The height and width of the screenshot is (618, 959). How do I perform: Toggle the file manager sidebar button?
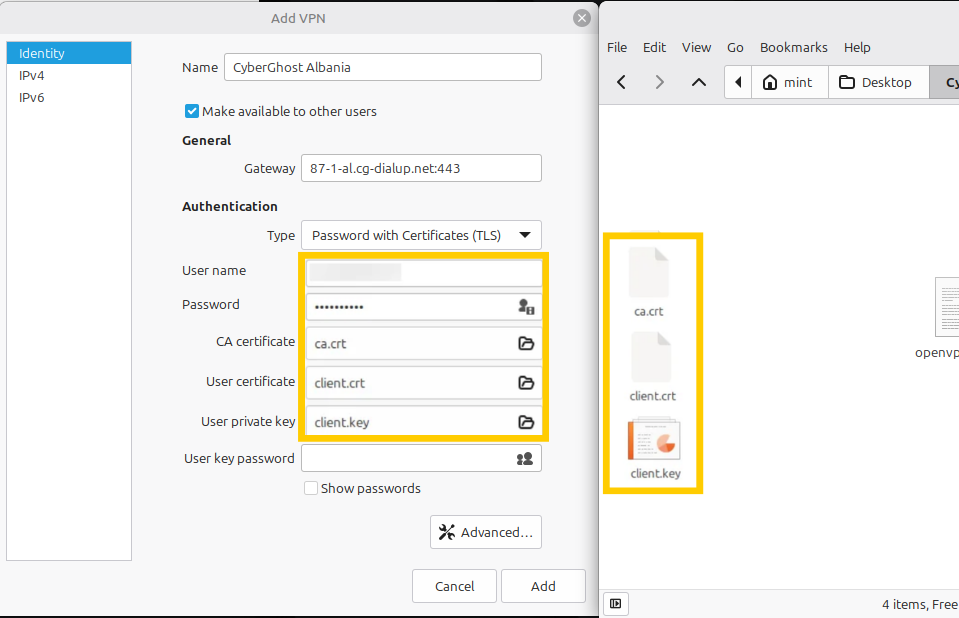[615, 604]
